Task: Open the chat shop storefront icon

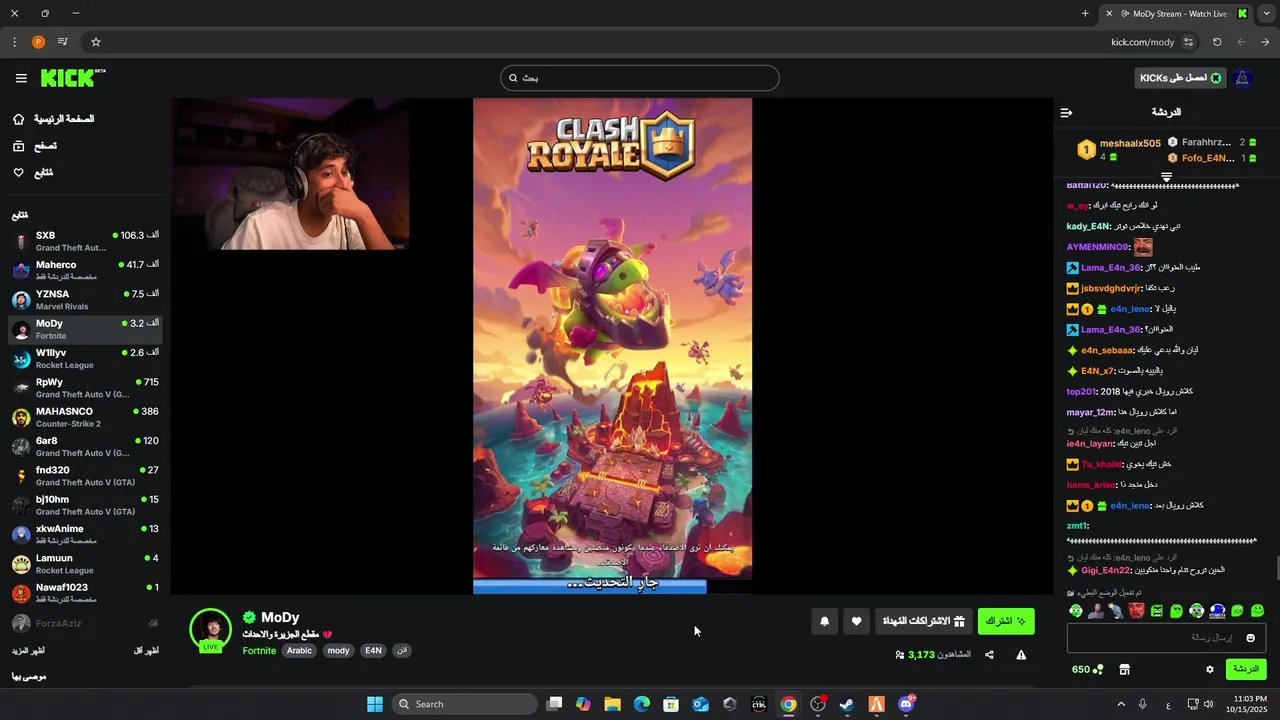Action: (x=1124, y=669)
